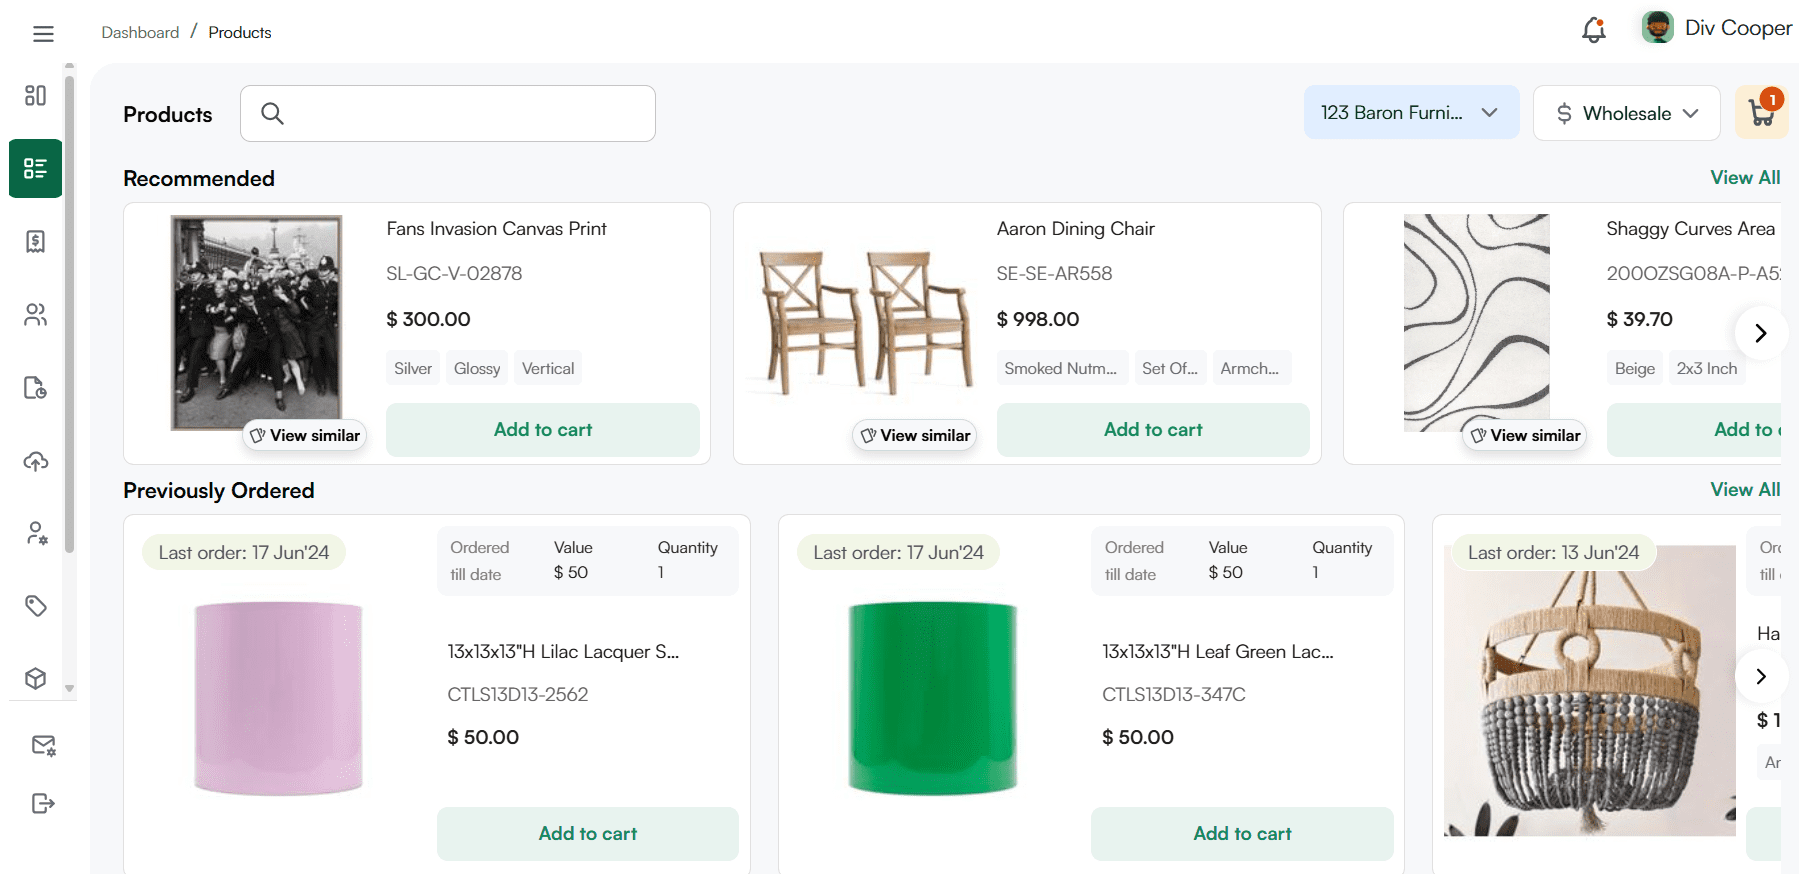Open the Wholesale pricing dropdown

click(1626, 113)
